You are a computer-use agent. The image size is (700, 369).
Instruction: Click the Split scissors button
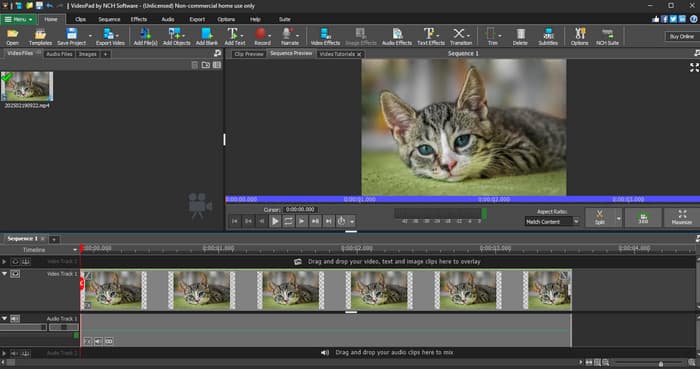point(600,217)
